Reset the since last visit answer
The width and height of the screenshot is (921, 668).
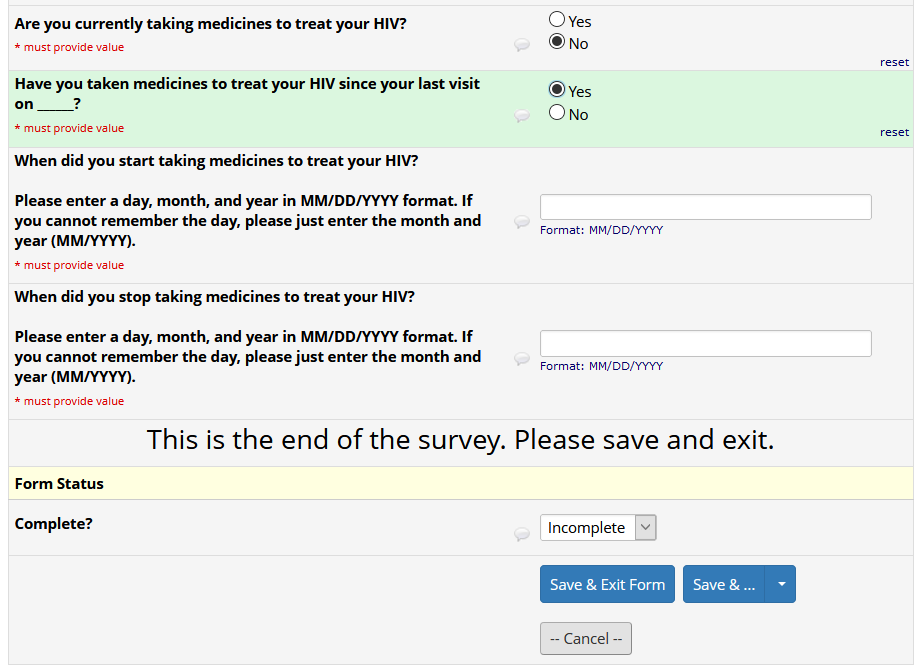[894, 132]
